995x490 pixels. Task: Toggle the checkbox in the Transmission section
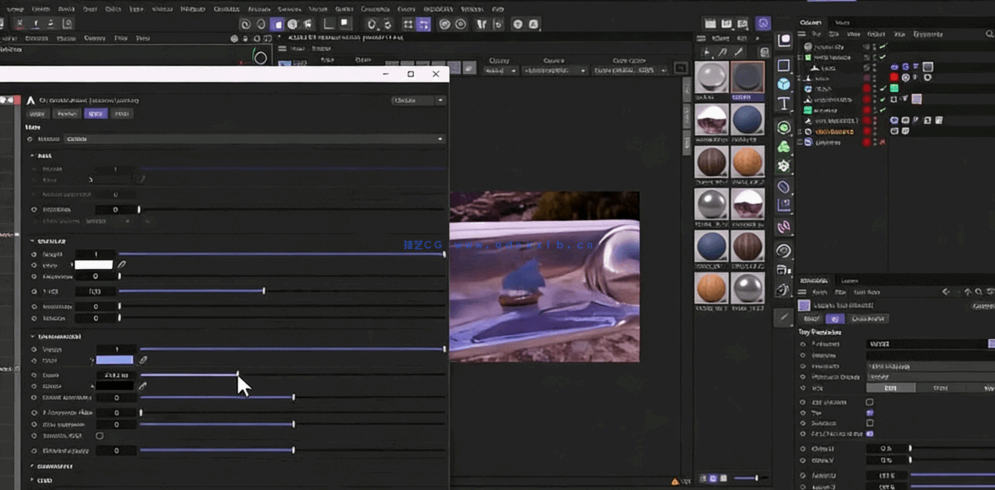[99, 436]
